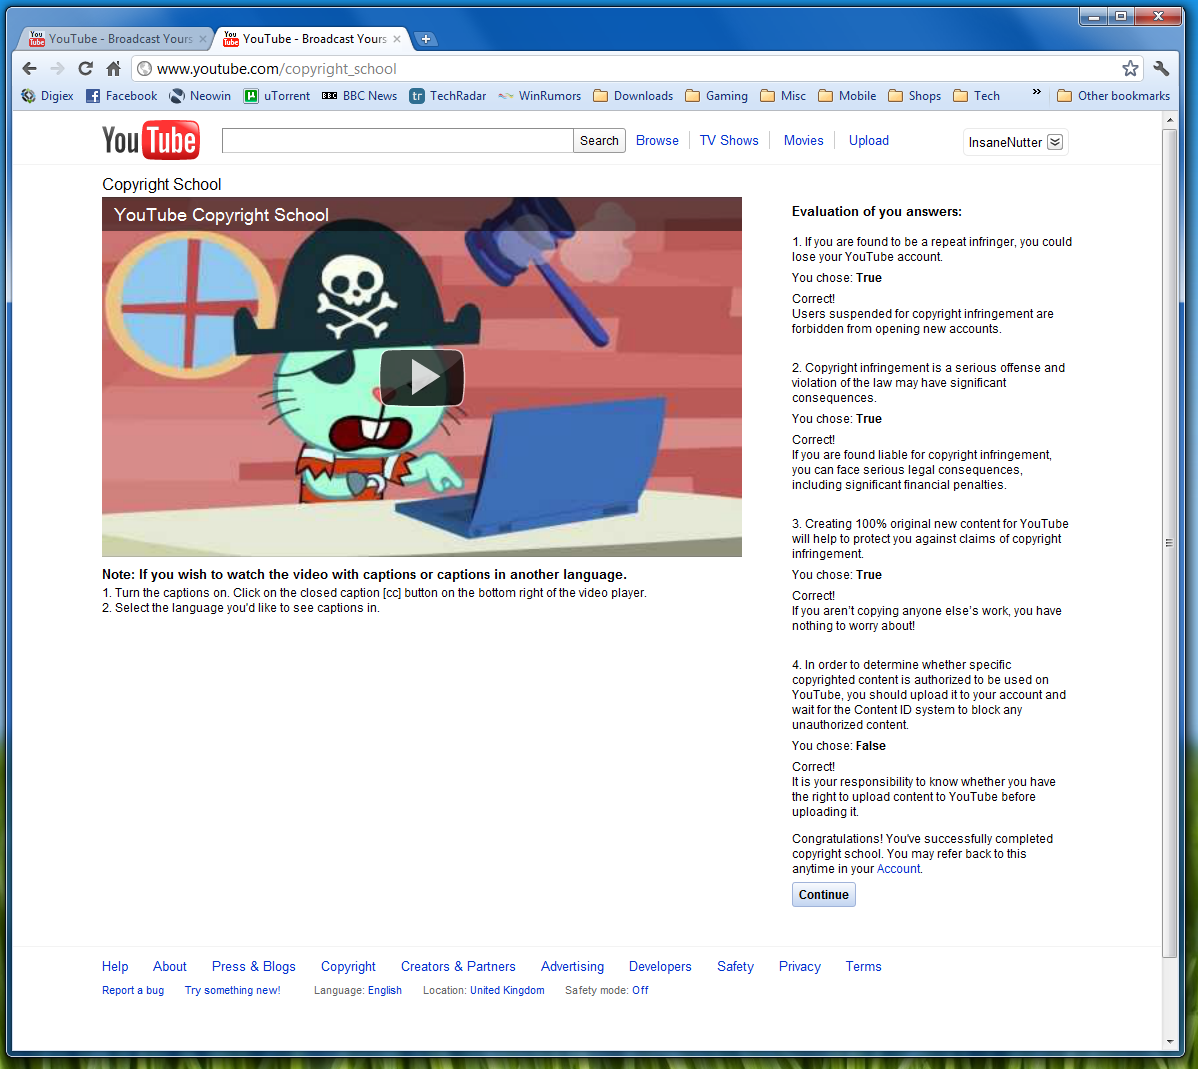Open the Chrome wrench settings menu

coord(1161,69)
